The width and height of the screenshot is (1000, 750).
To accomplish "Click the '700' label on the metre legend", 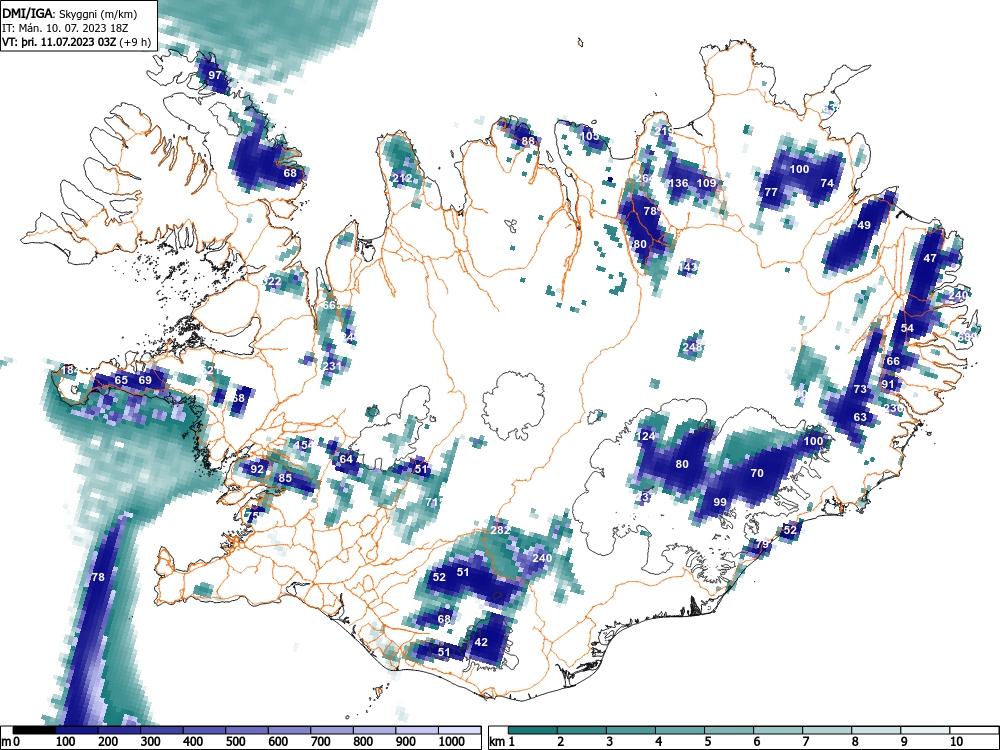I will pos(320,742).
